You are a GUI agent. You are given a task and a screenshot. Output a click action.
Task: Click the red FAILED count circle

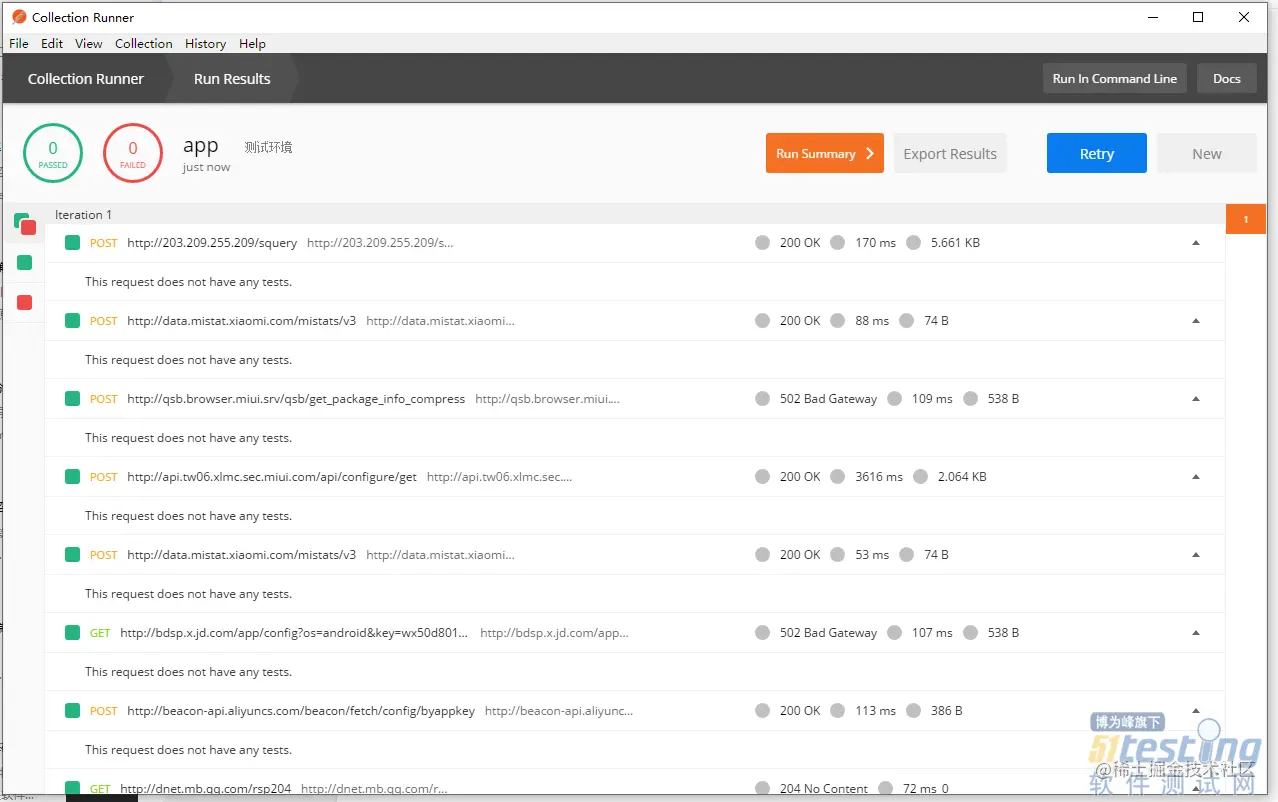pos(133,153)
